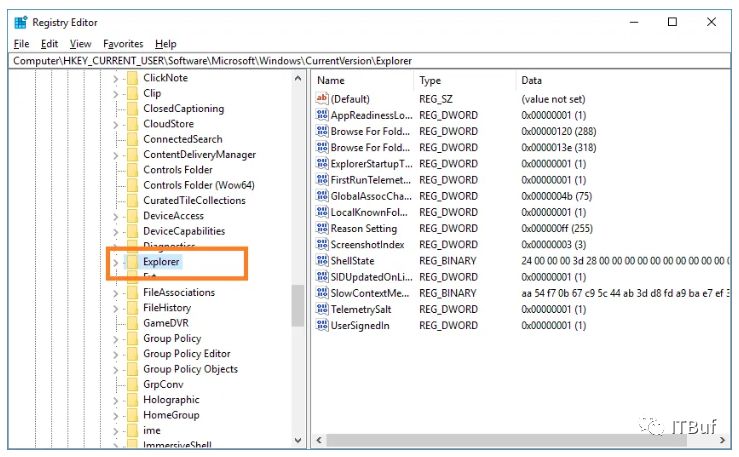Click the Explorer folder icon

(x=133, y=262)
